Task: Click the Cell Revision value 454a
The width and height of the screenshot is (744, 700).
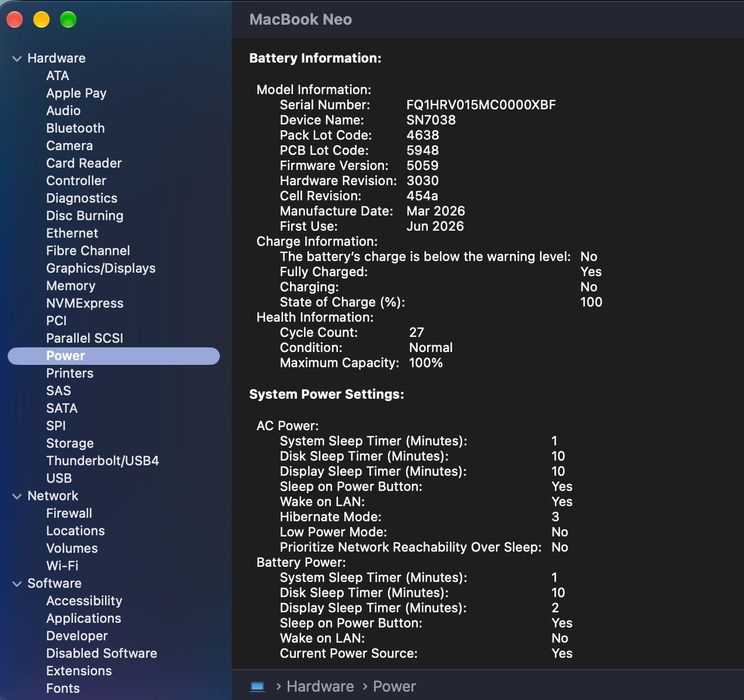Action: click(x=422, y=196)
